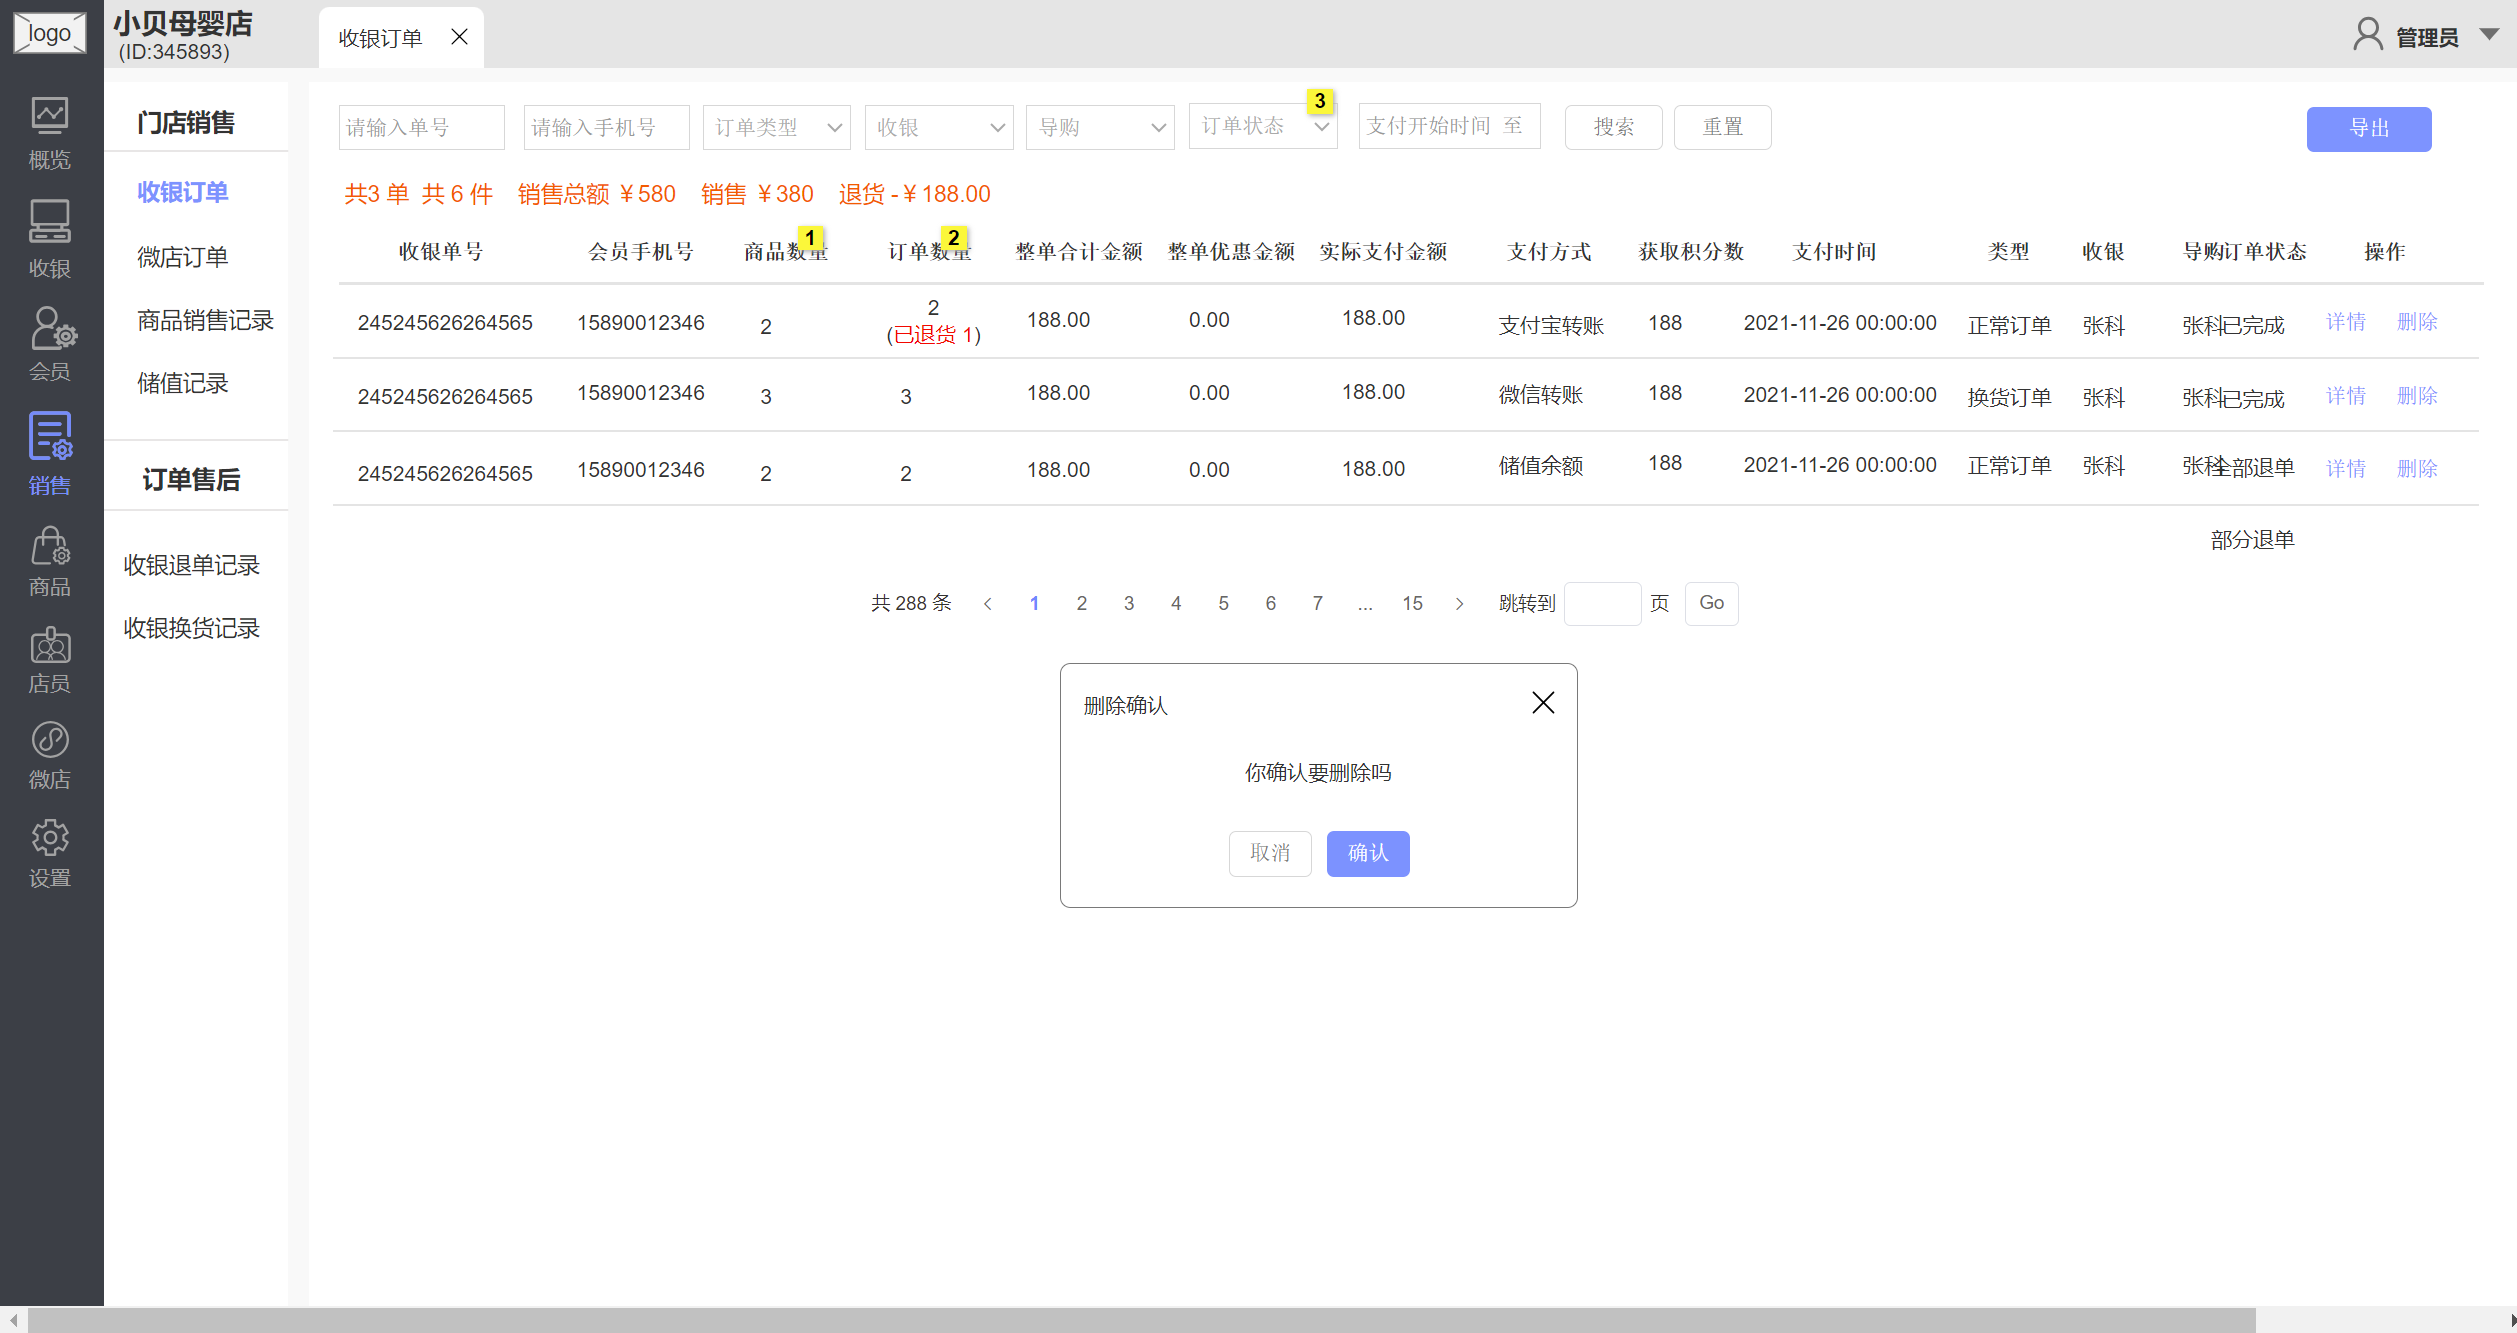Cancel deletion with the 取消 button

1270,853
